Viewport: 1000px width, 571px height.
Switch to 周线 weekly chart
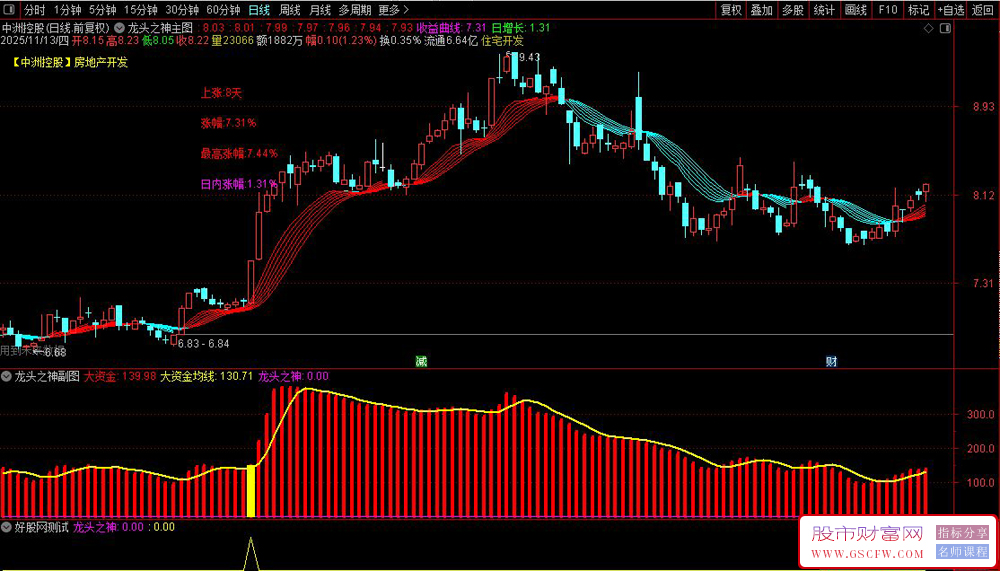point(290,10)
